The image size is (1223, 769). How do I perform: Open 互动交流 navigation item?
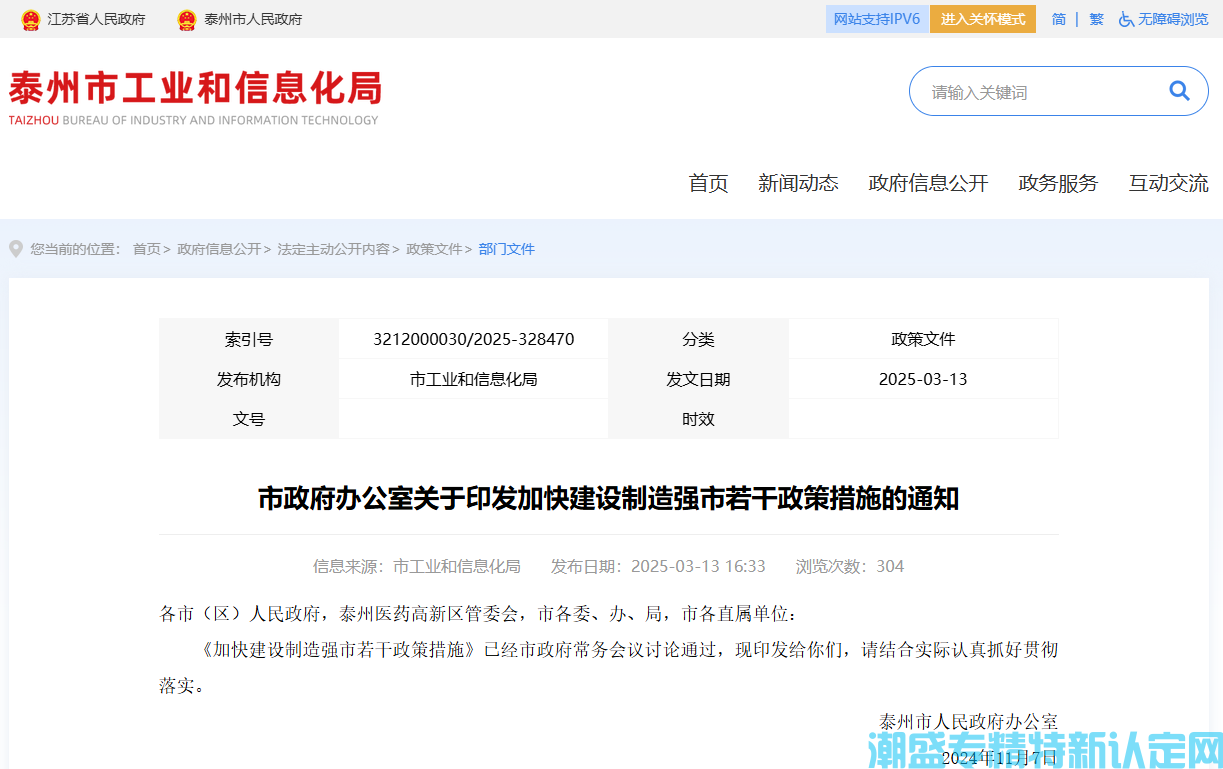pos(1168,183)
